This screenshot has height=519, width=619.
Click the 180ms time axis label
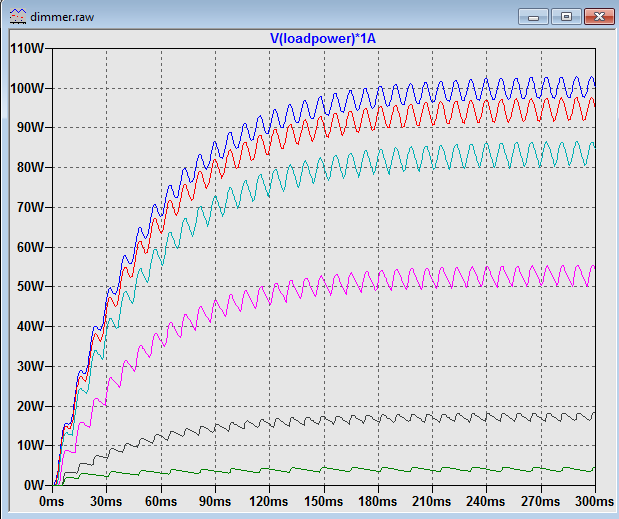coord(378,501)
